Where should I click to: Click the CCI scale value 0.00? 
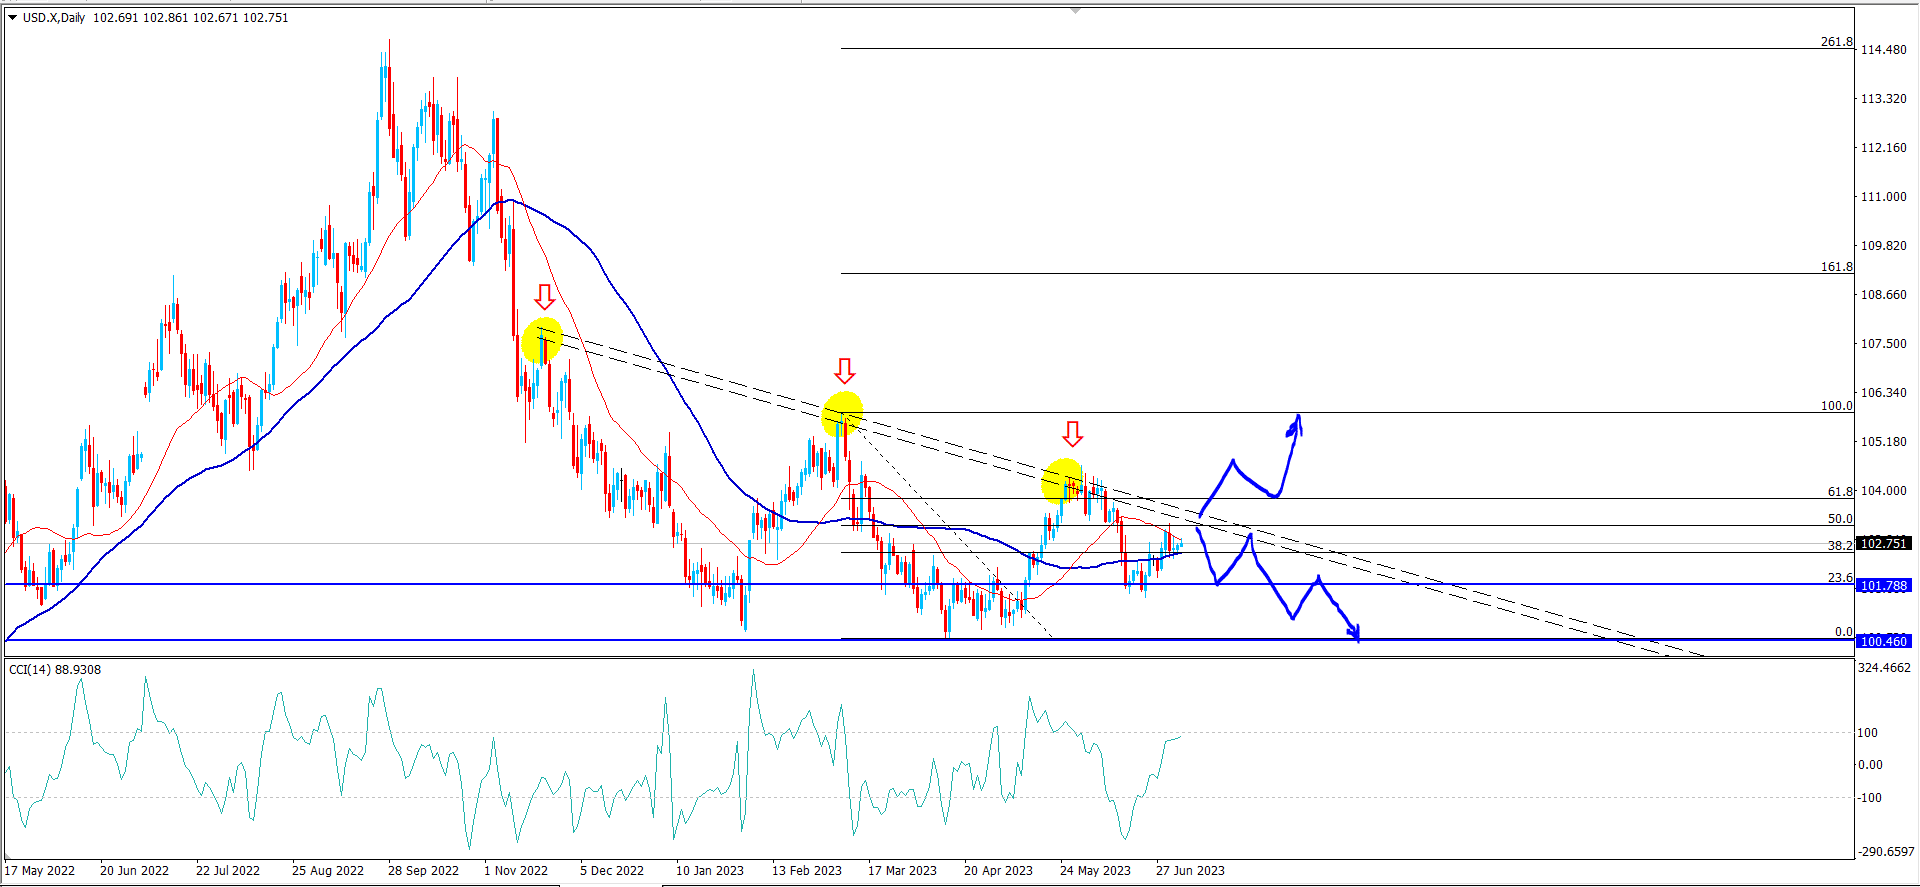[1870, 765]
